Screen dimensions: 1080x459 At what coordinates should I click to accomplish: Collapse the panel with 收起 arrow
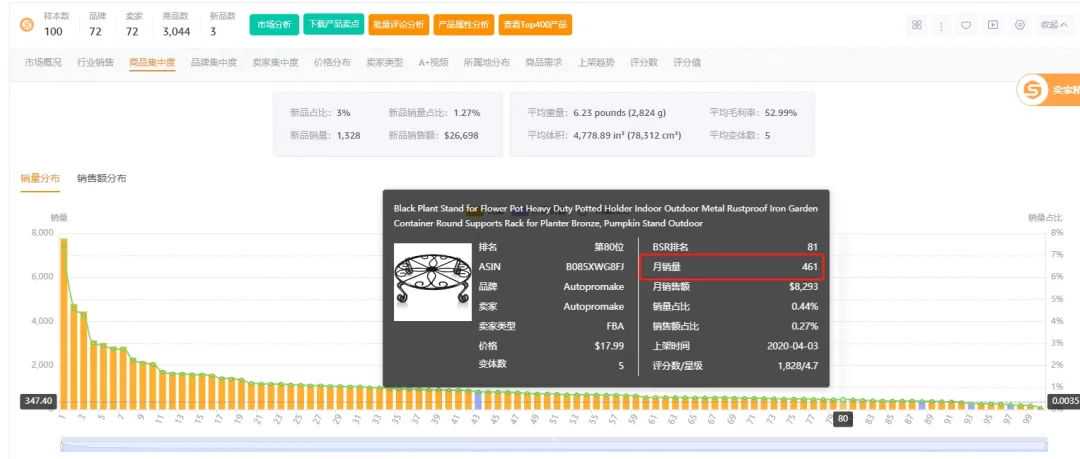(x=1053, y=25)
